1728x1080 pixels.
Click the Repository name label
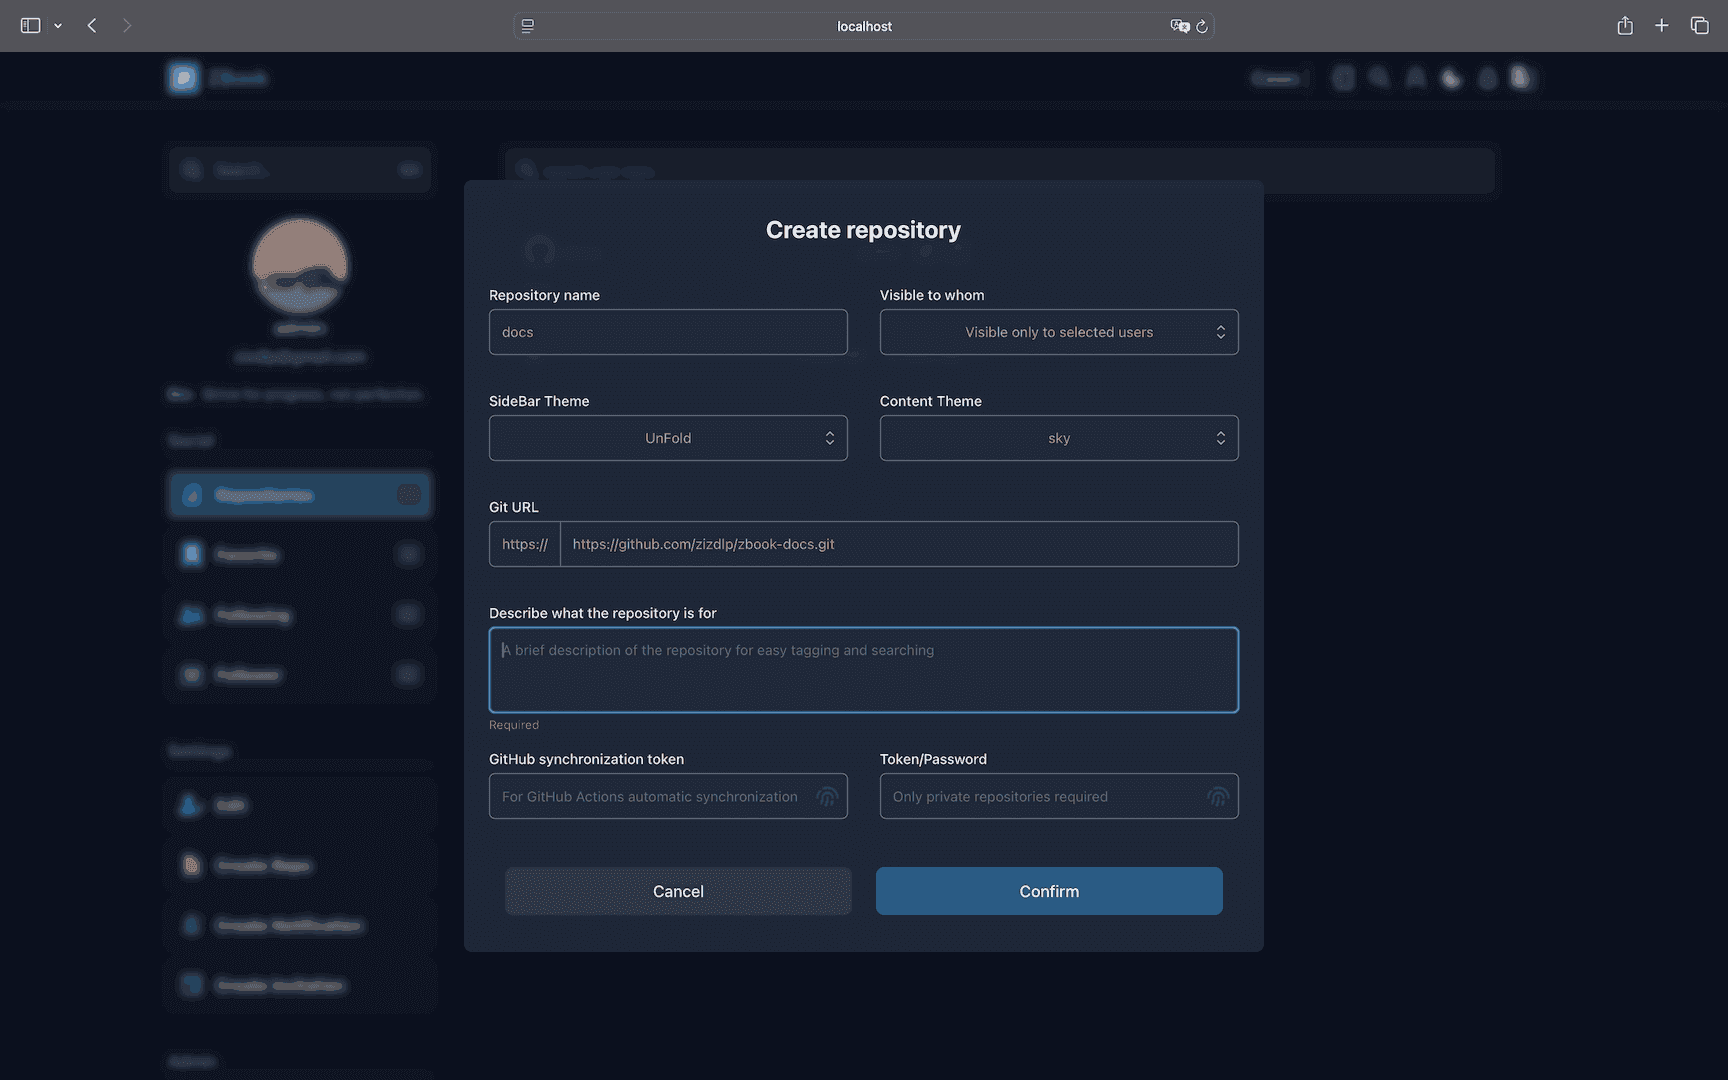tap(544, 295)
